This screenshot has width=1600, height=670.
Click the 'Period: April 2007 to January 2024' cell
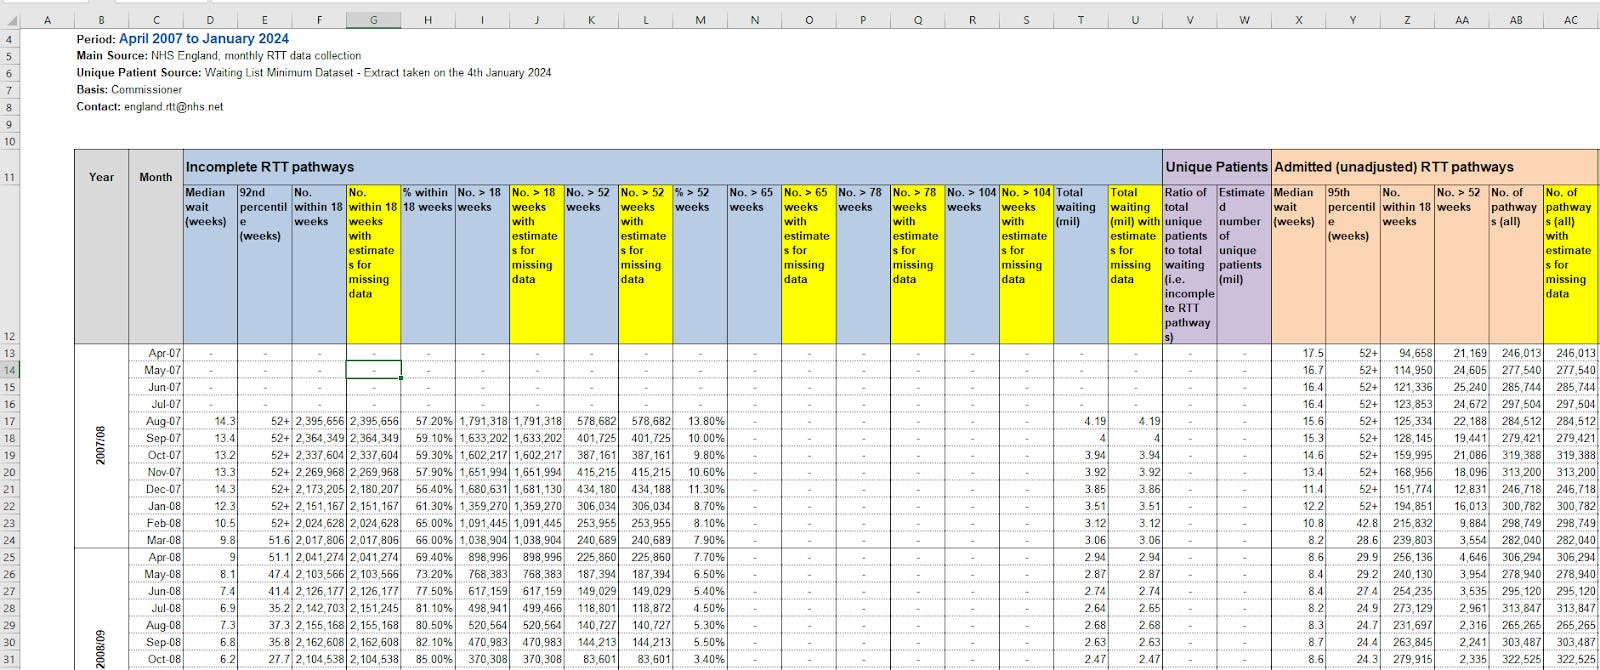(183, 39)
